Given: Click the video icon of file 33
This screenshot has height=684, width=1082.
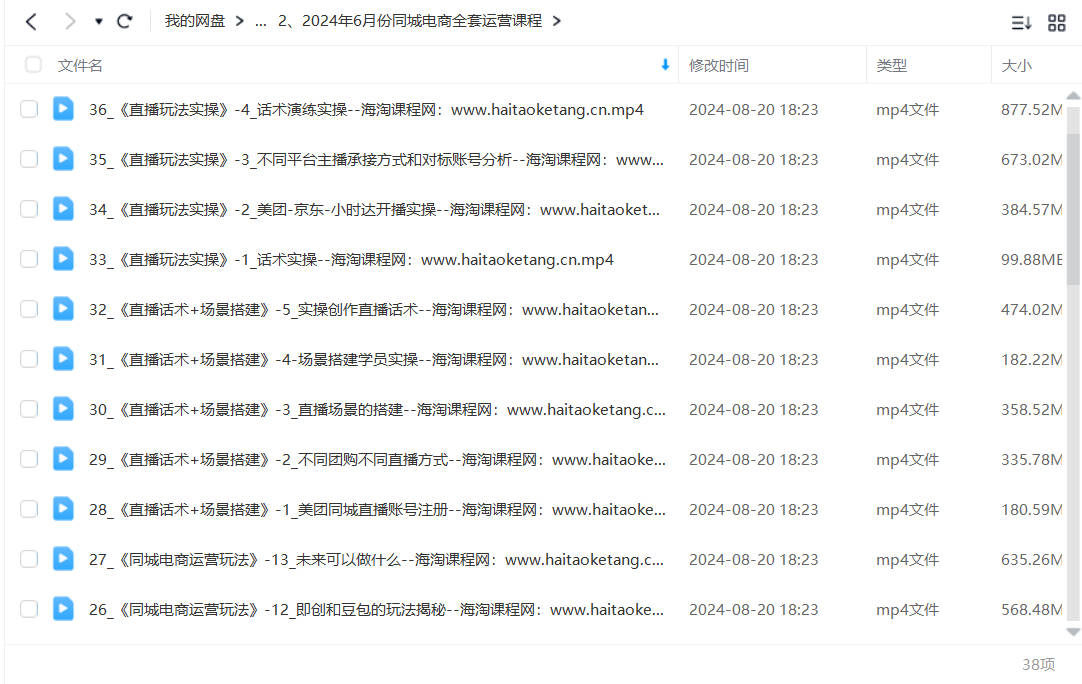Looking at the screenshot, I should (63, 259).
